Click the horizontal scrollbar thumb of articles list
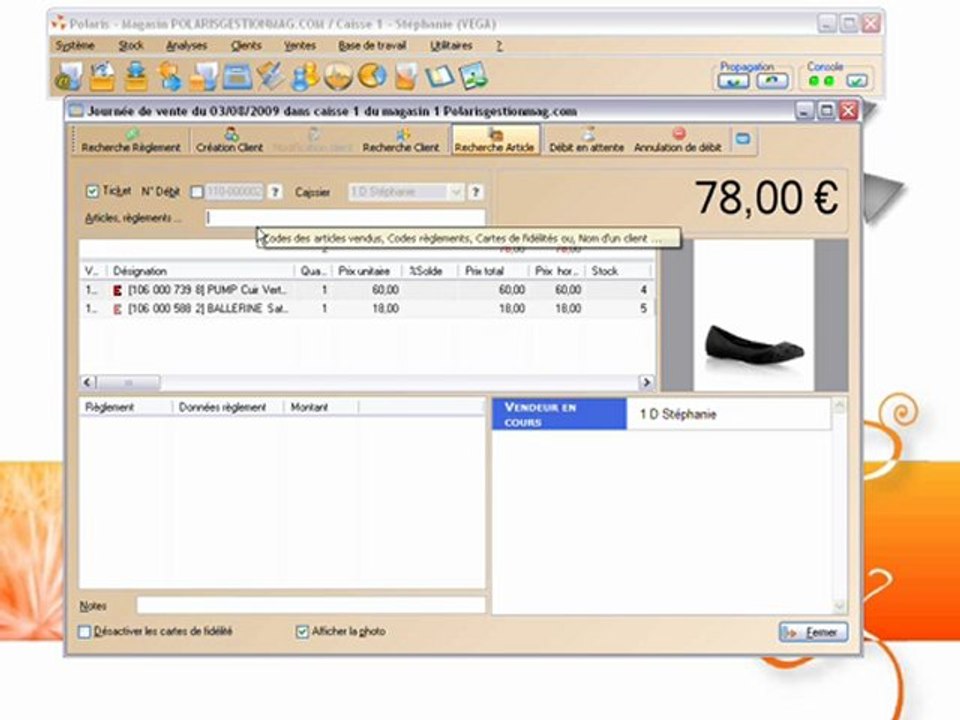960x720 pixels. (128, 383)
